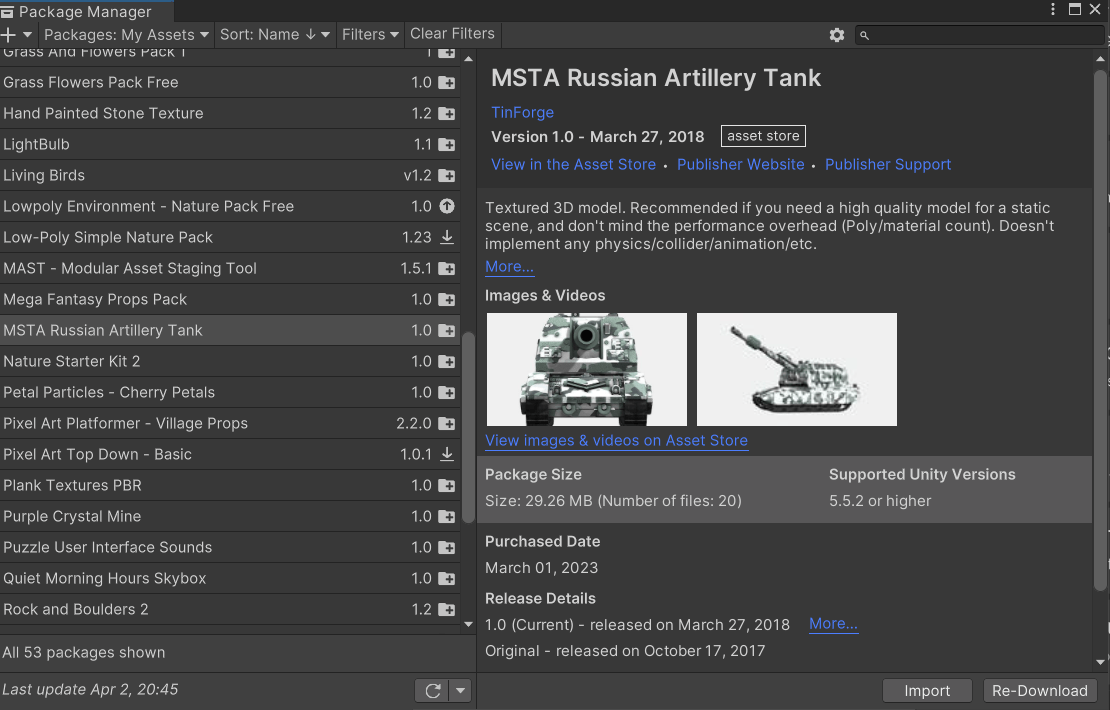This screenshot has width=1110, height=710.
Task: Click View in the Asset Store link
Action: [573, 165]
